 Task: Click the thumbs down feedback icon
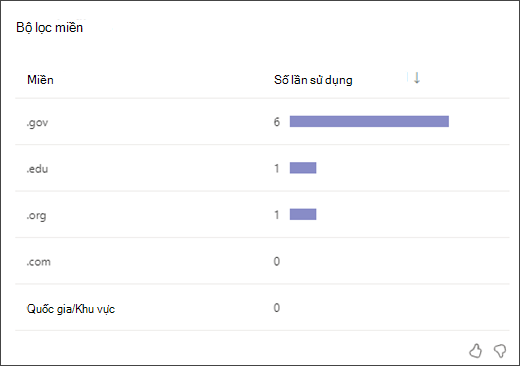500,351
